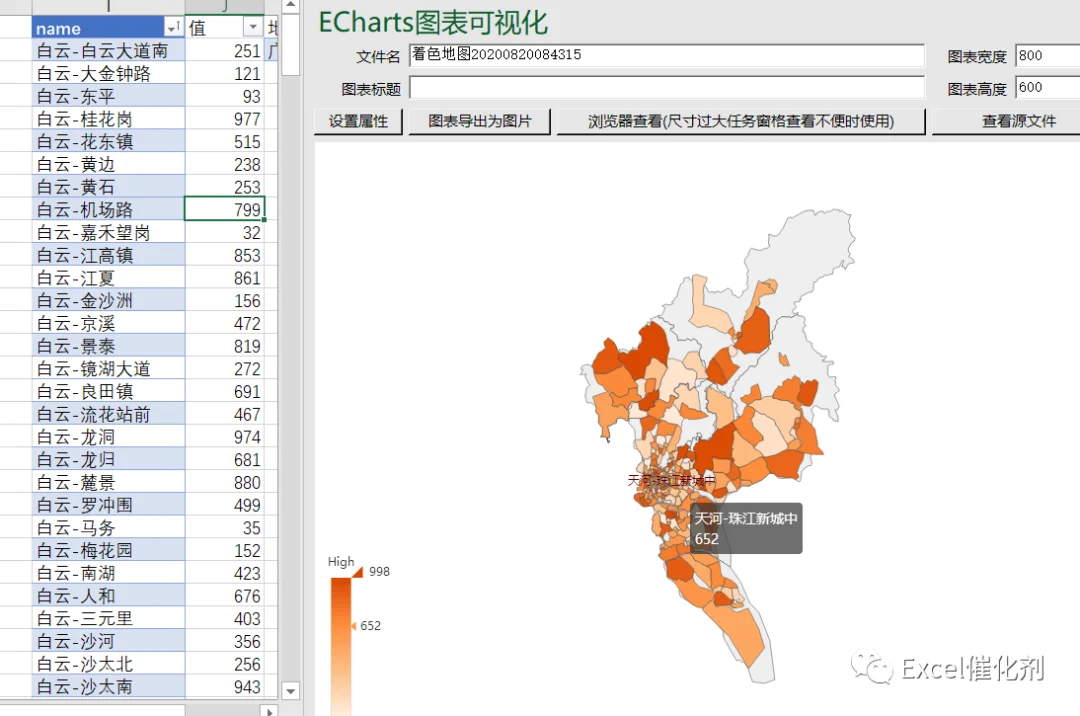
Task: Select the value cell 943
Action: 225,686
